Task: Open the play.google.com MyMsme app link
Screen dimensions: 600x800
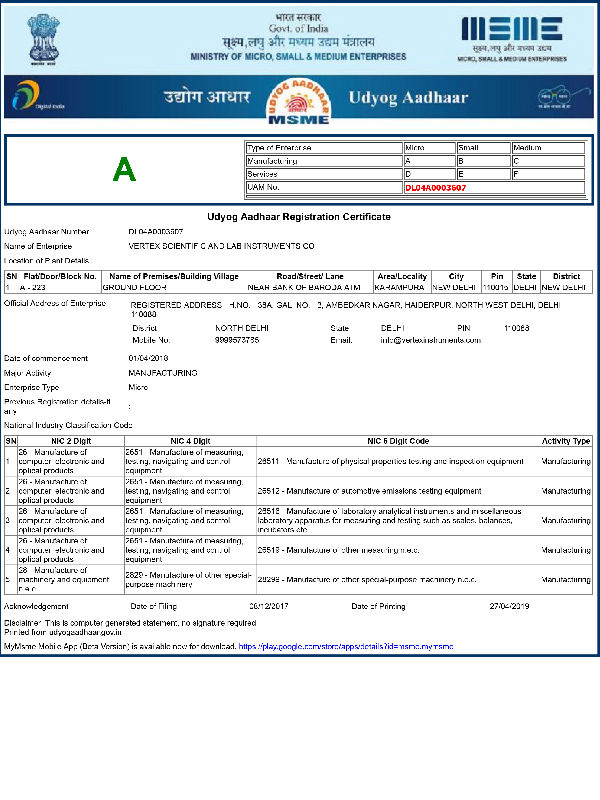Action: [346, 646]
